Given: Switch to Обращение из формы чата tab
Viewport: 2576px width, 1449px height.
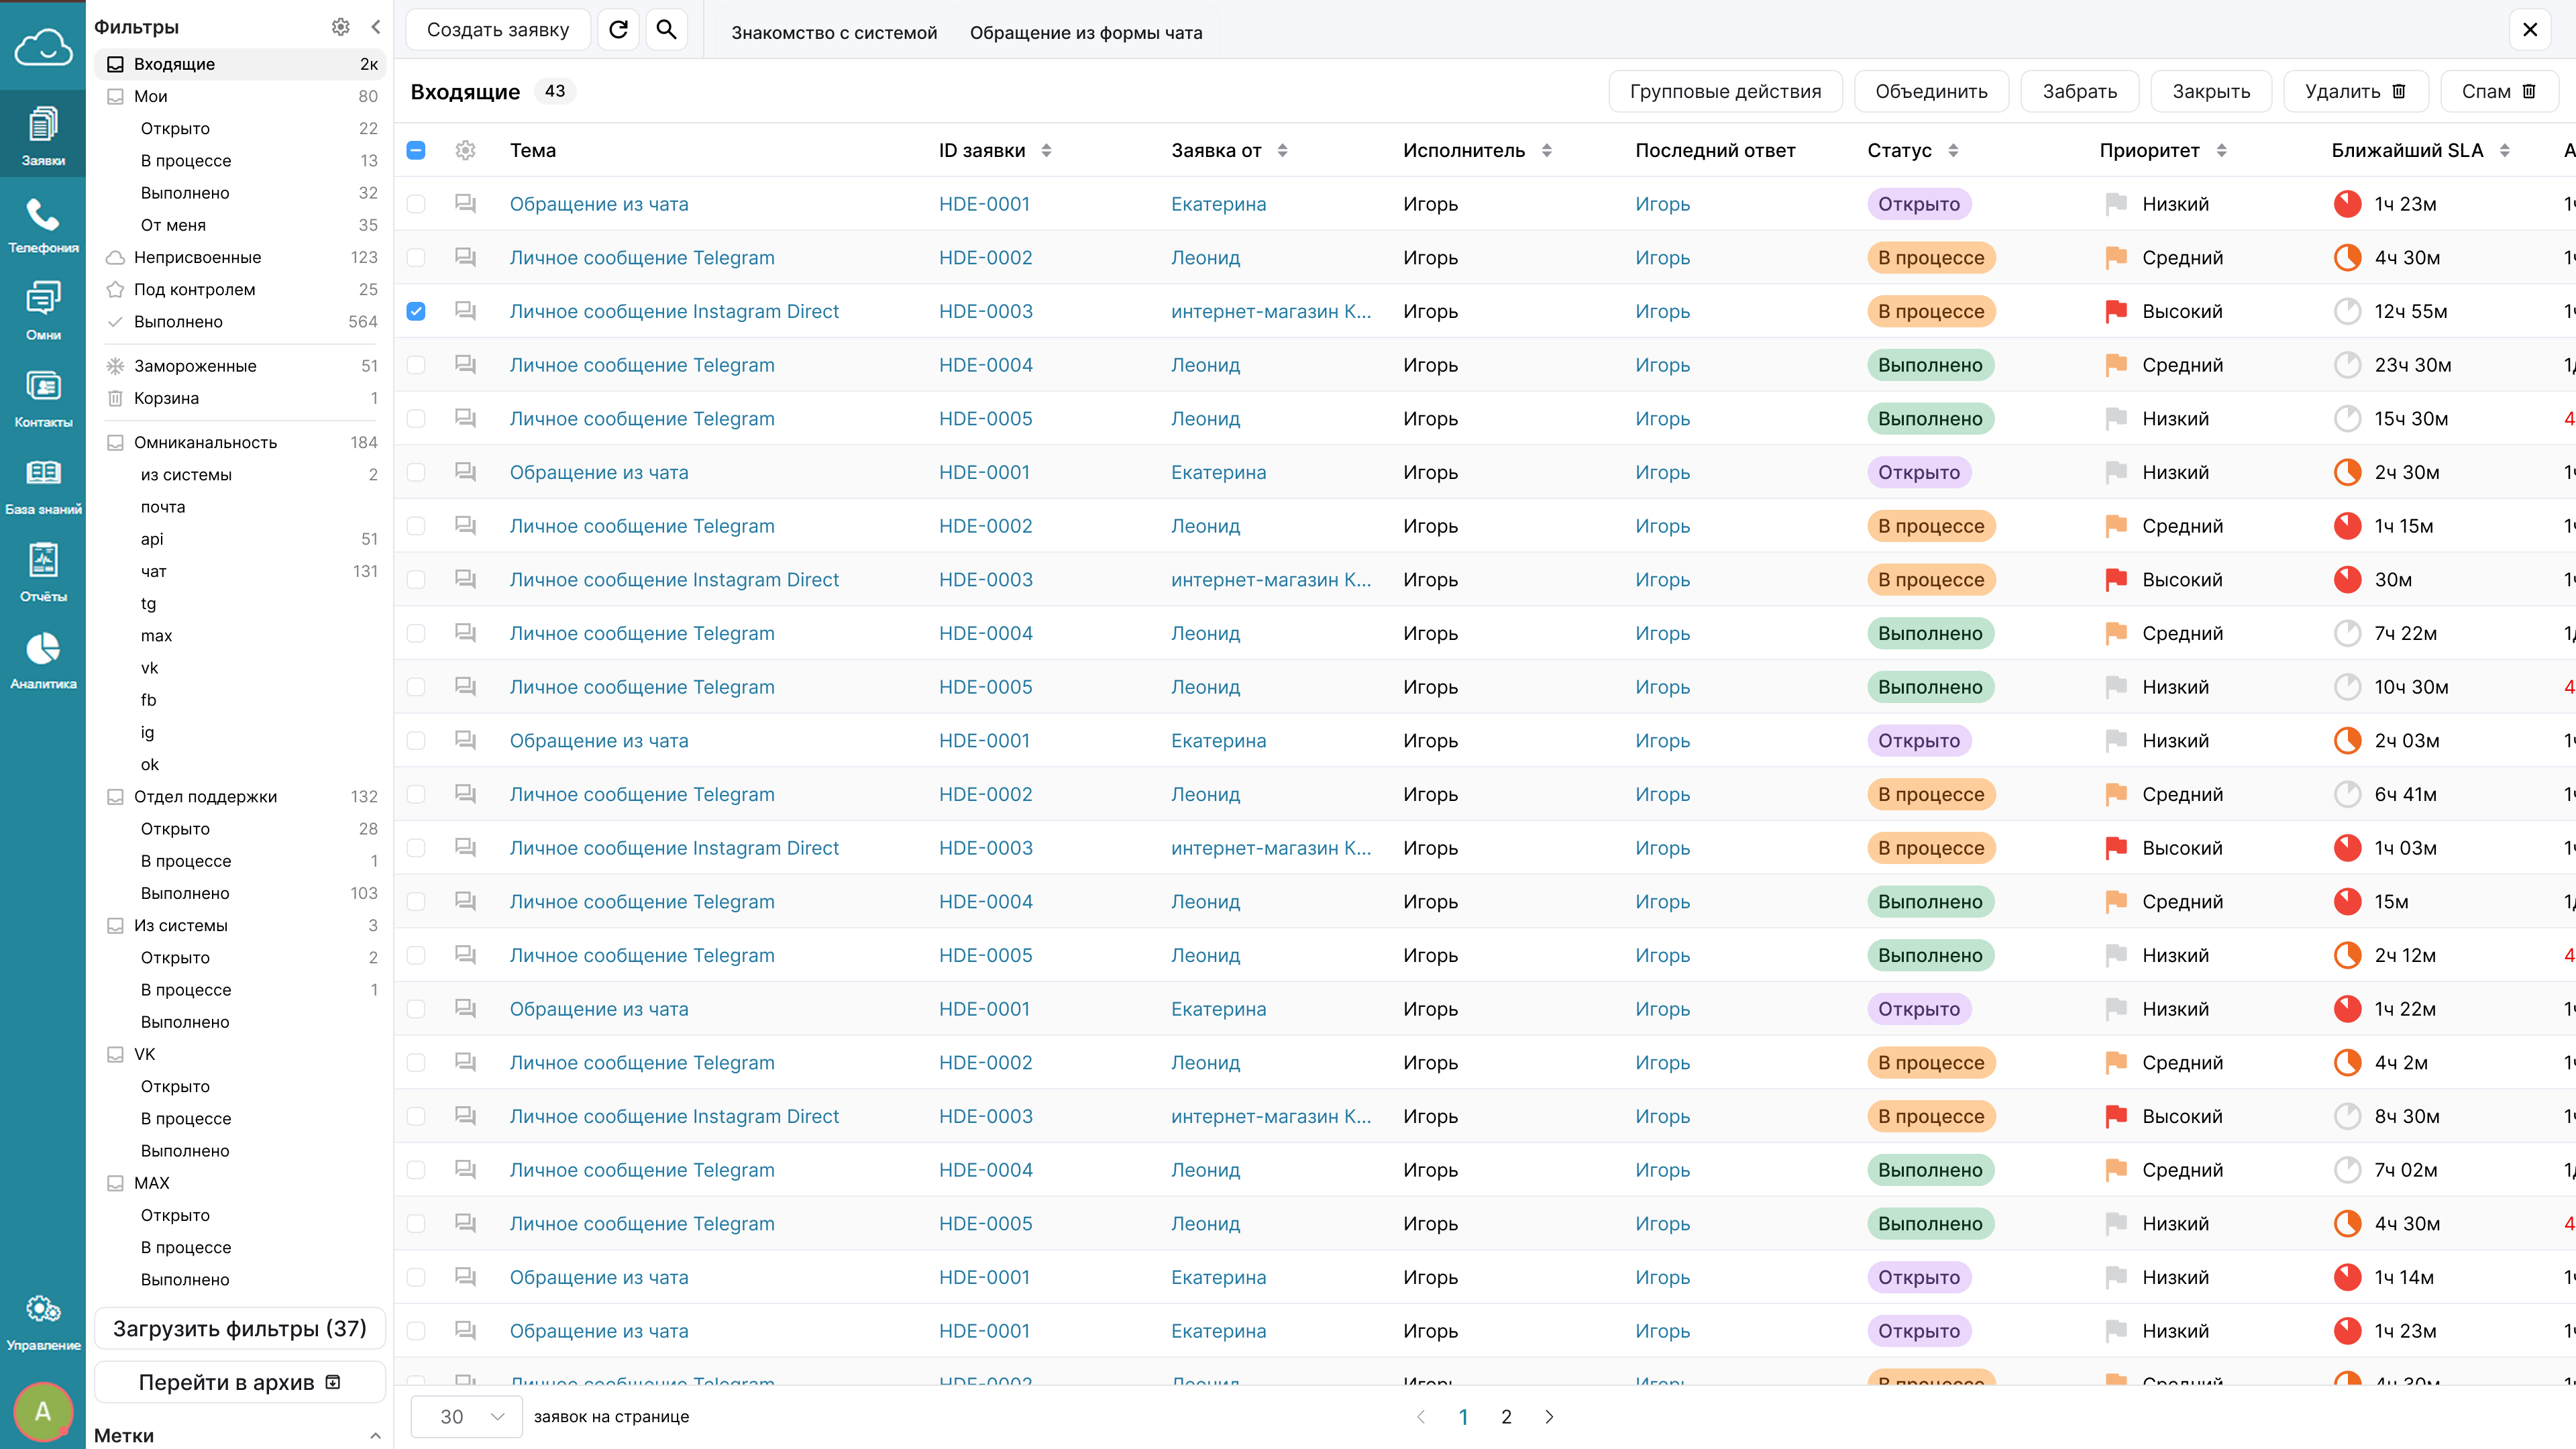Looking at the screenshot, I should 1086,32.
